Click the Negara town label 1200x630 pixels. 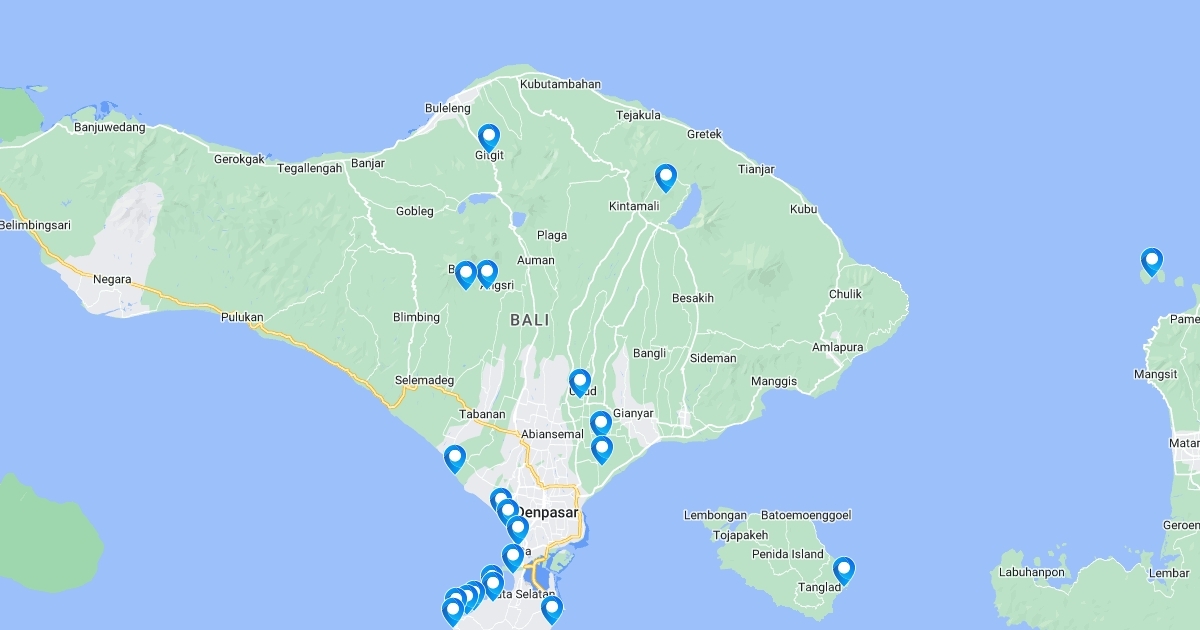[112, 279]
